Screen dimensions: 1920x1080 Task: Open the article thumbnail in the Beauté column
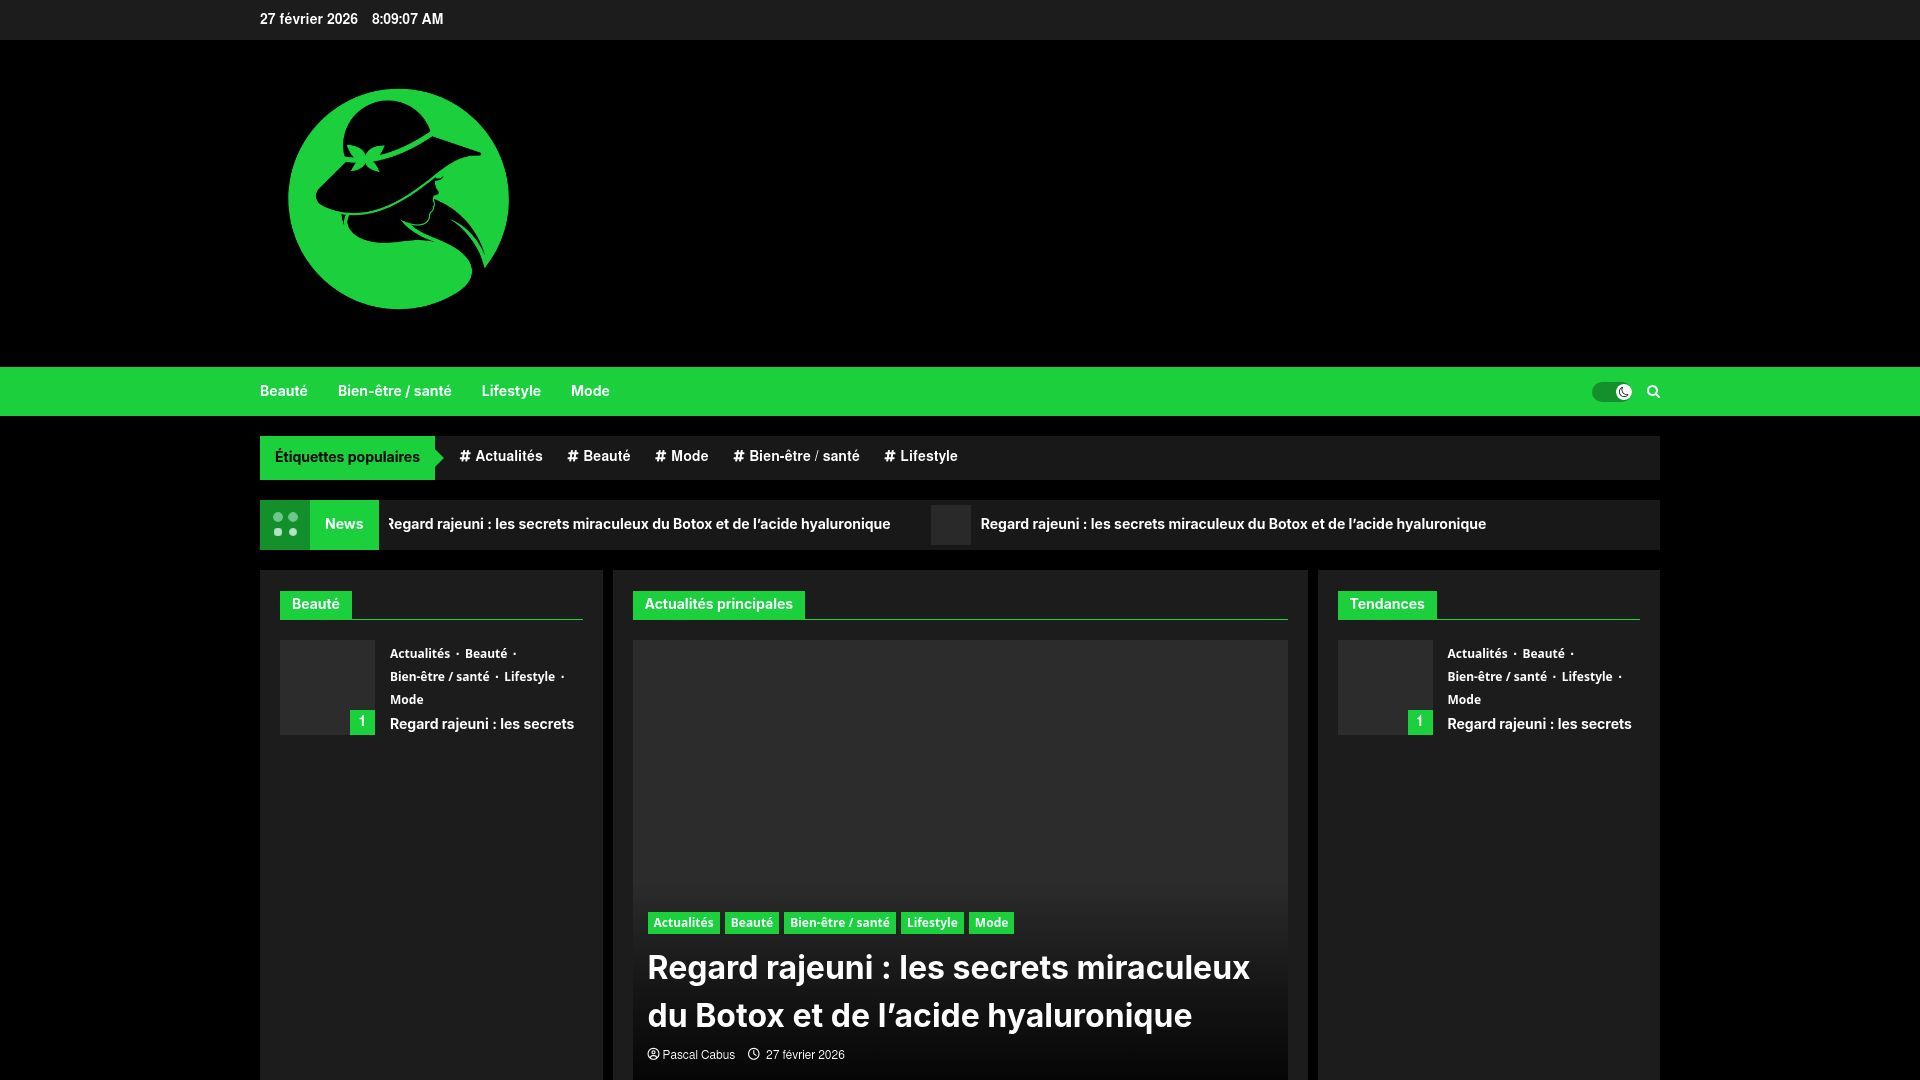[x=327, y=687]
